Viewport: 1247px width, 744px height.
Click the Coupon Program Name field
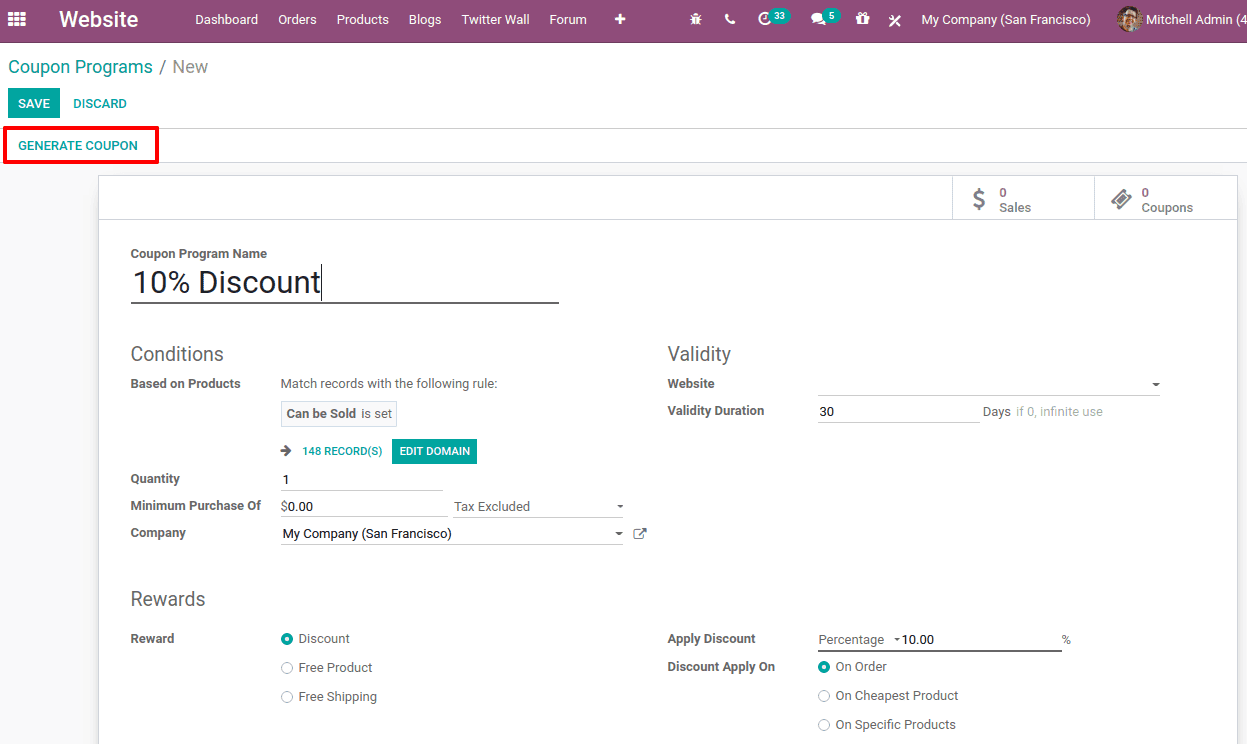click(344, 282)
